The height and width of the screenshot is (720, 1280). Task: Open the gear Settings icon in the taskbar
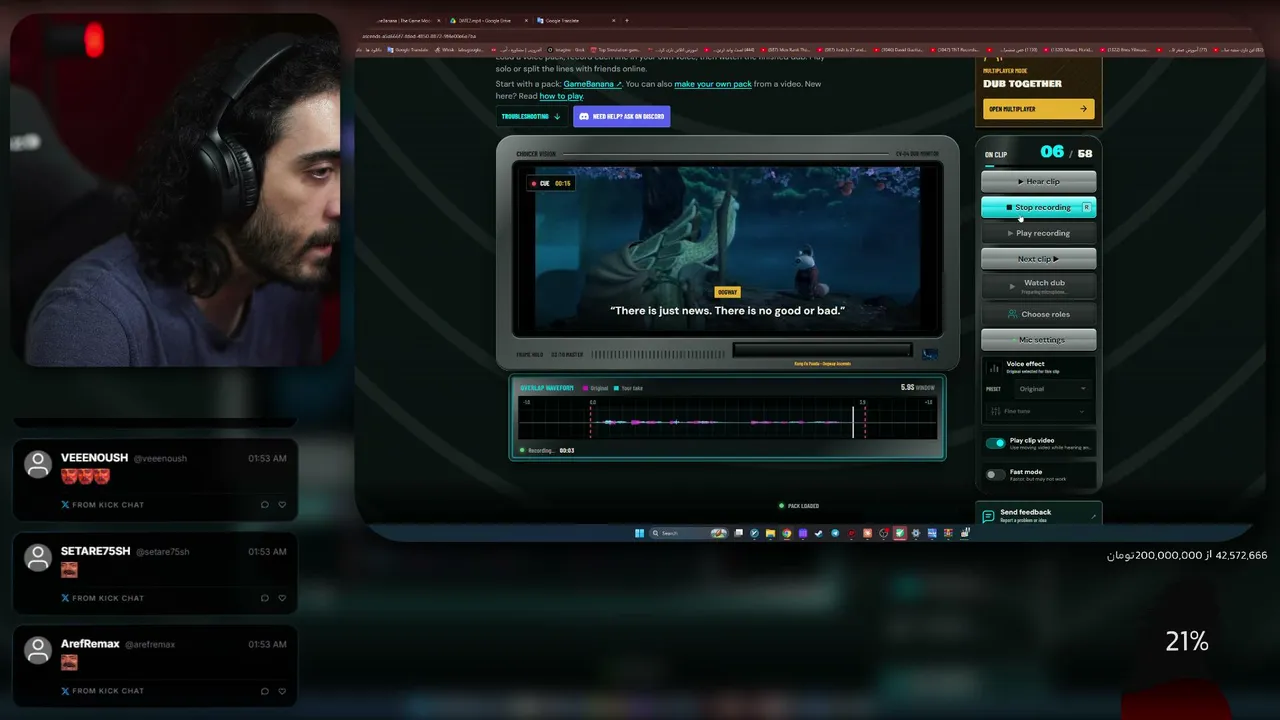tap(916, 533)
